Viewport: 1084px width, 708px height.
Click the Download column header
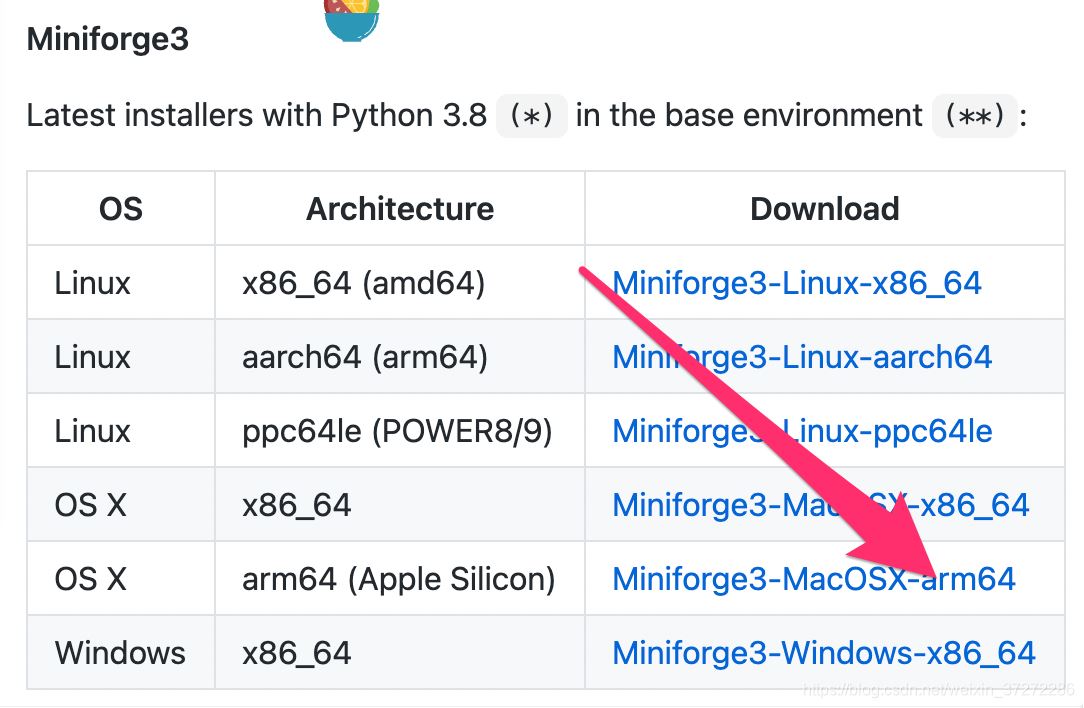[x=824, y=209]
